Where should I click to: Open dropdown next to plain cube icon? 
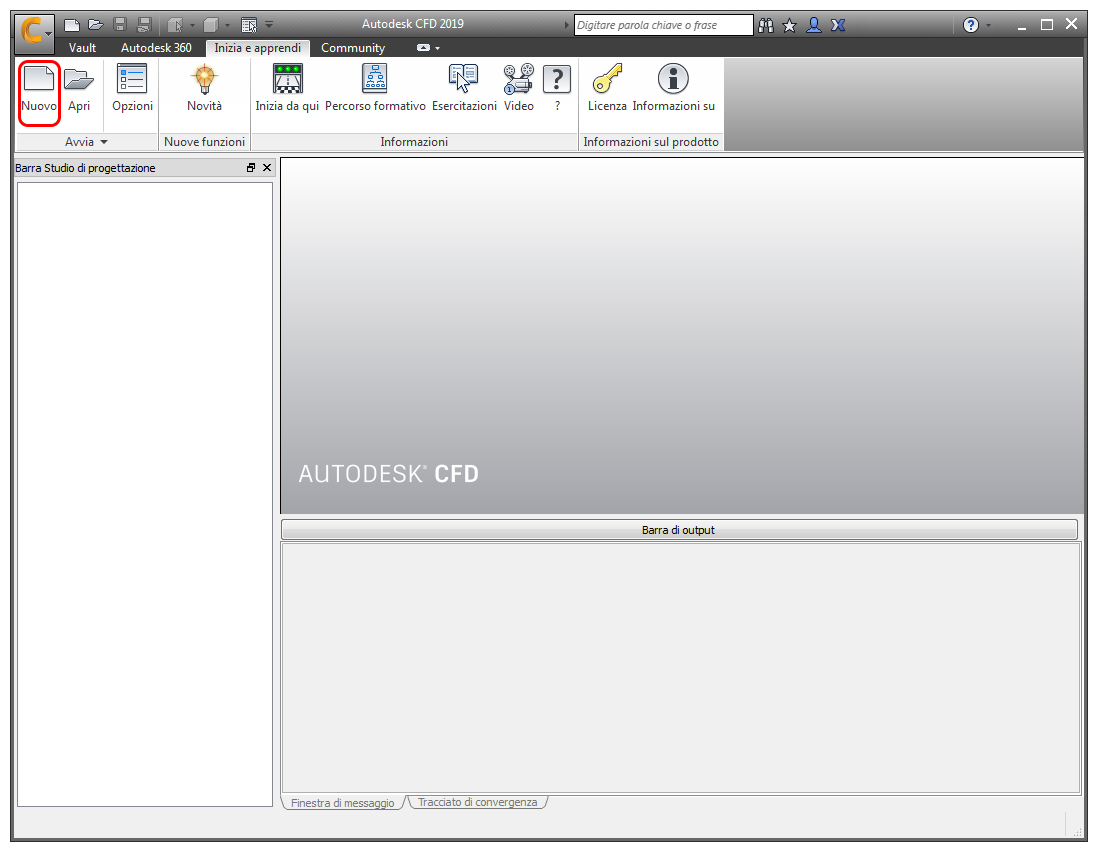click(x=227, y=26)
